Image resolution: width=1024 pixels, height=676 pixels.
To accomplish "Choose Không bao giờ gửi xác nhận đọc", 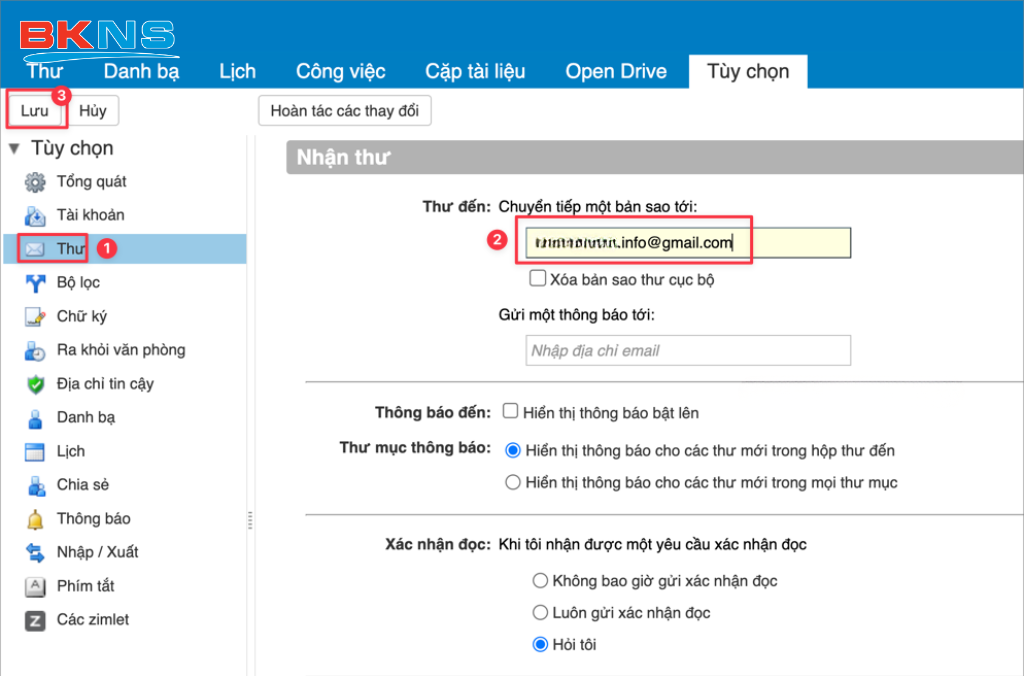I will [541, 581].
